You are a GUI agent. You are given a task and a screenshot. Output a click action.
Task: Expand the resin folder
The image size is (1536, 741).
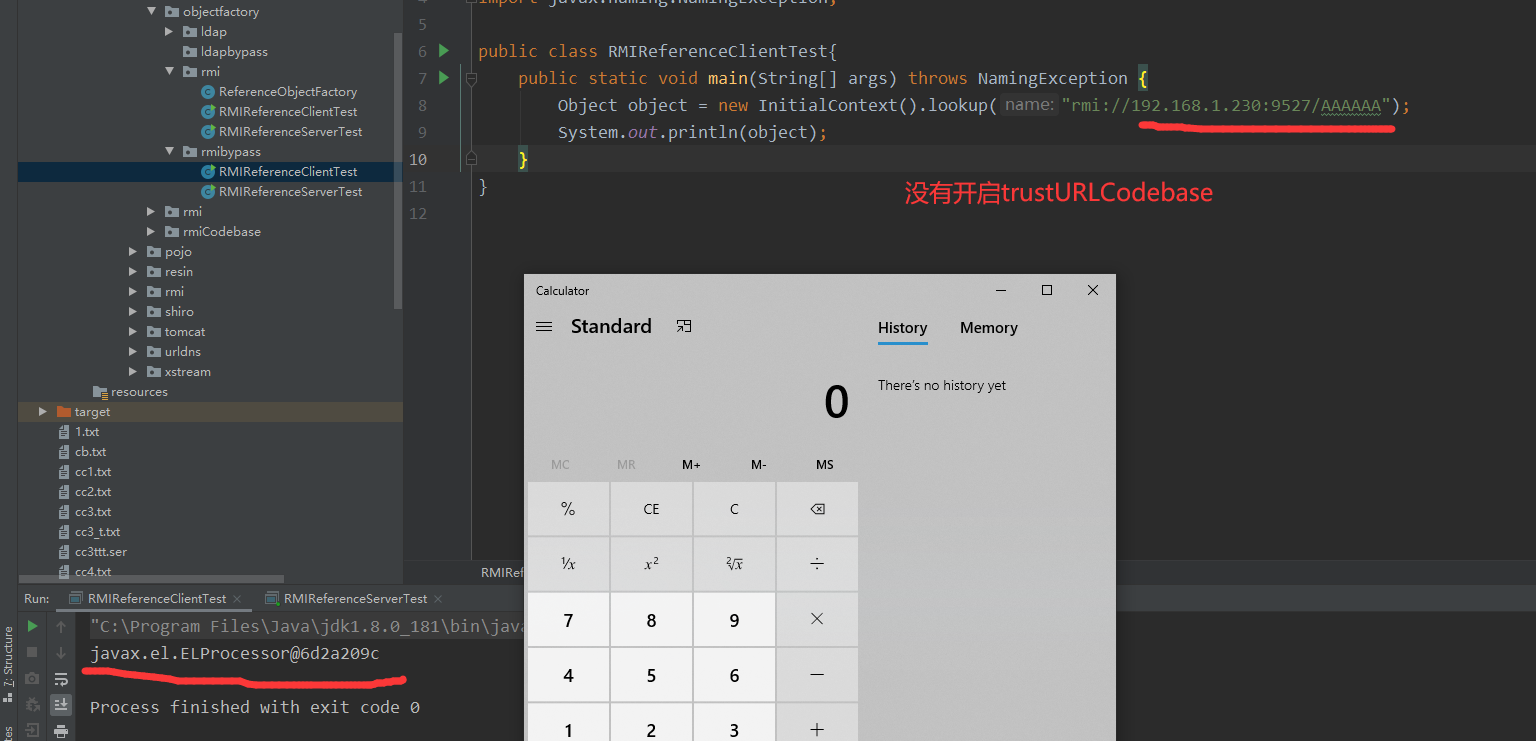point(134,272)
